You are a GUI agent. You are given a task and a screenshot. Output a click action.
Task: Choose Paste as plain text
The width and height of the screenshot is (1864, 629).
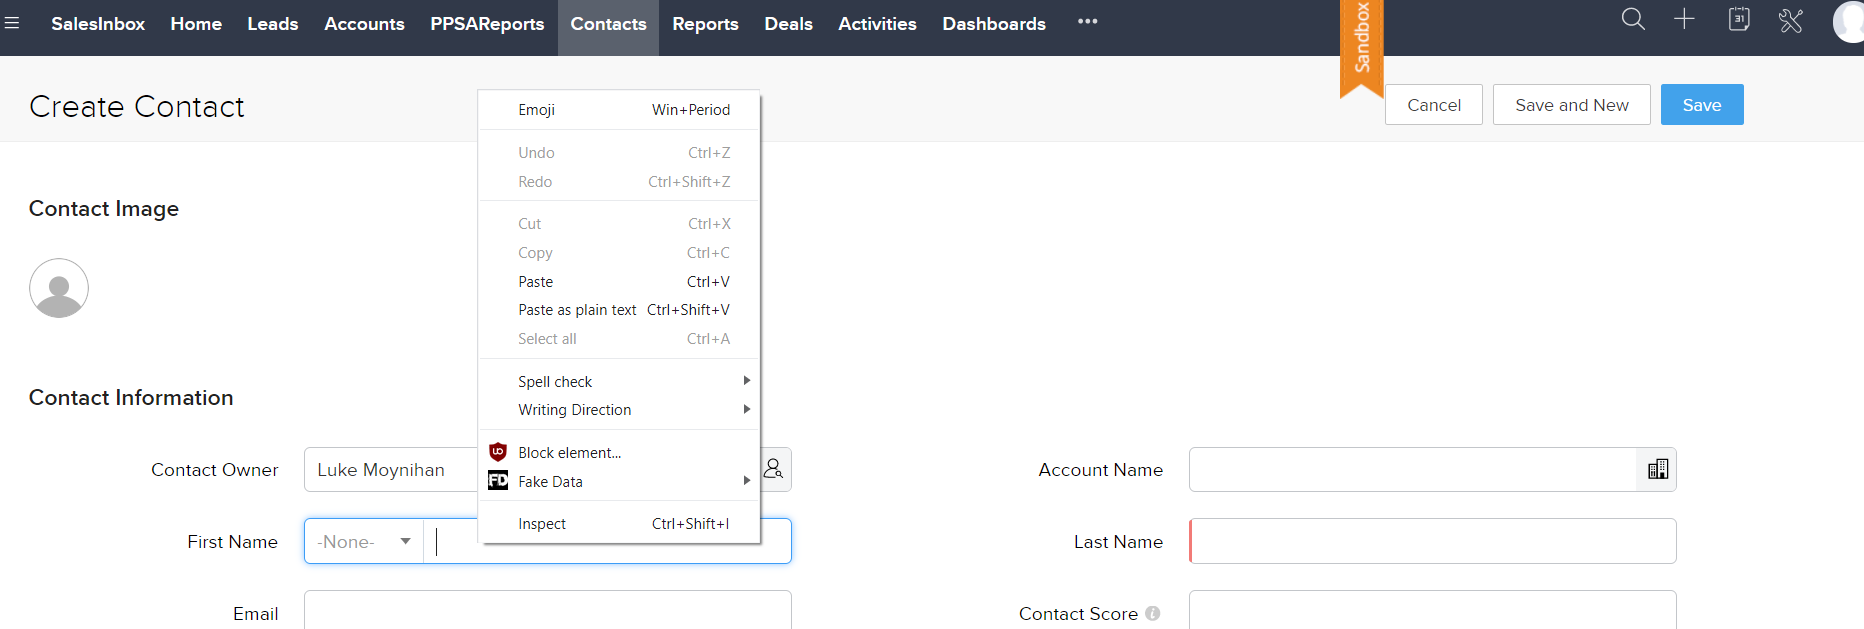(620, 310)
